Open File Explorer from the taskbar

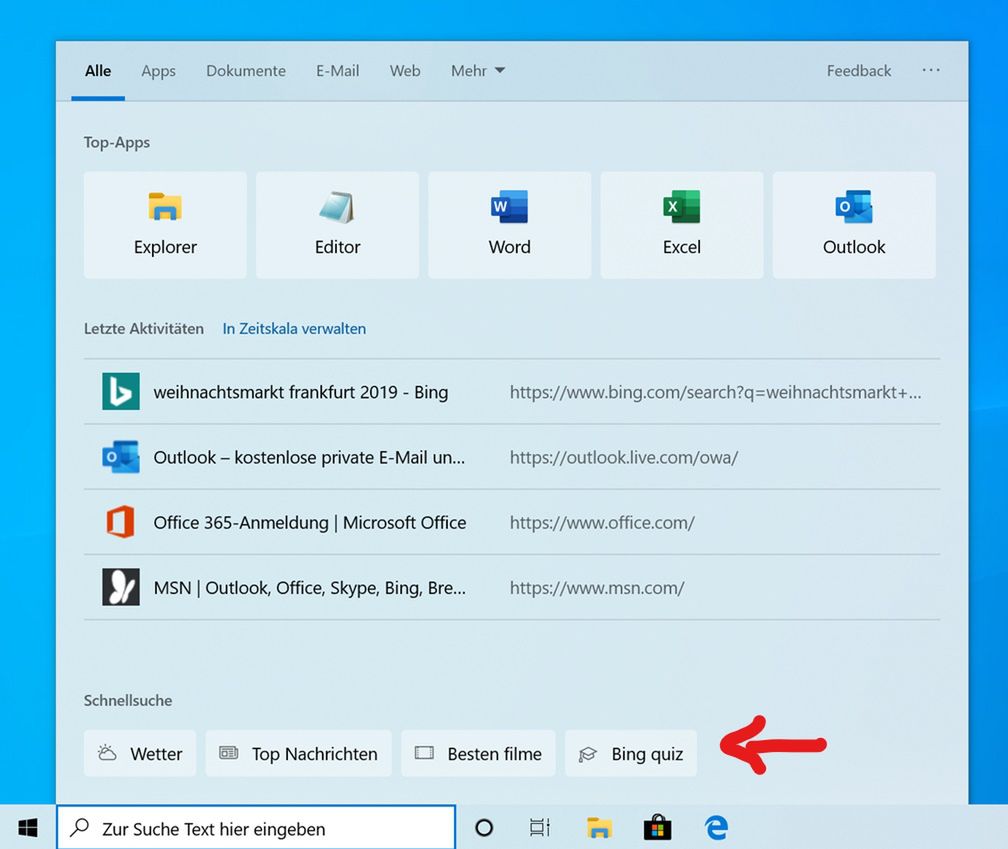tap(599, 828)
